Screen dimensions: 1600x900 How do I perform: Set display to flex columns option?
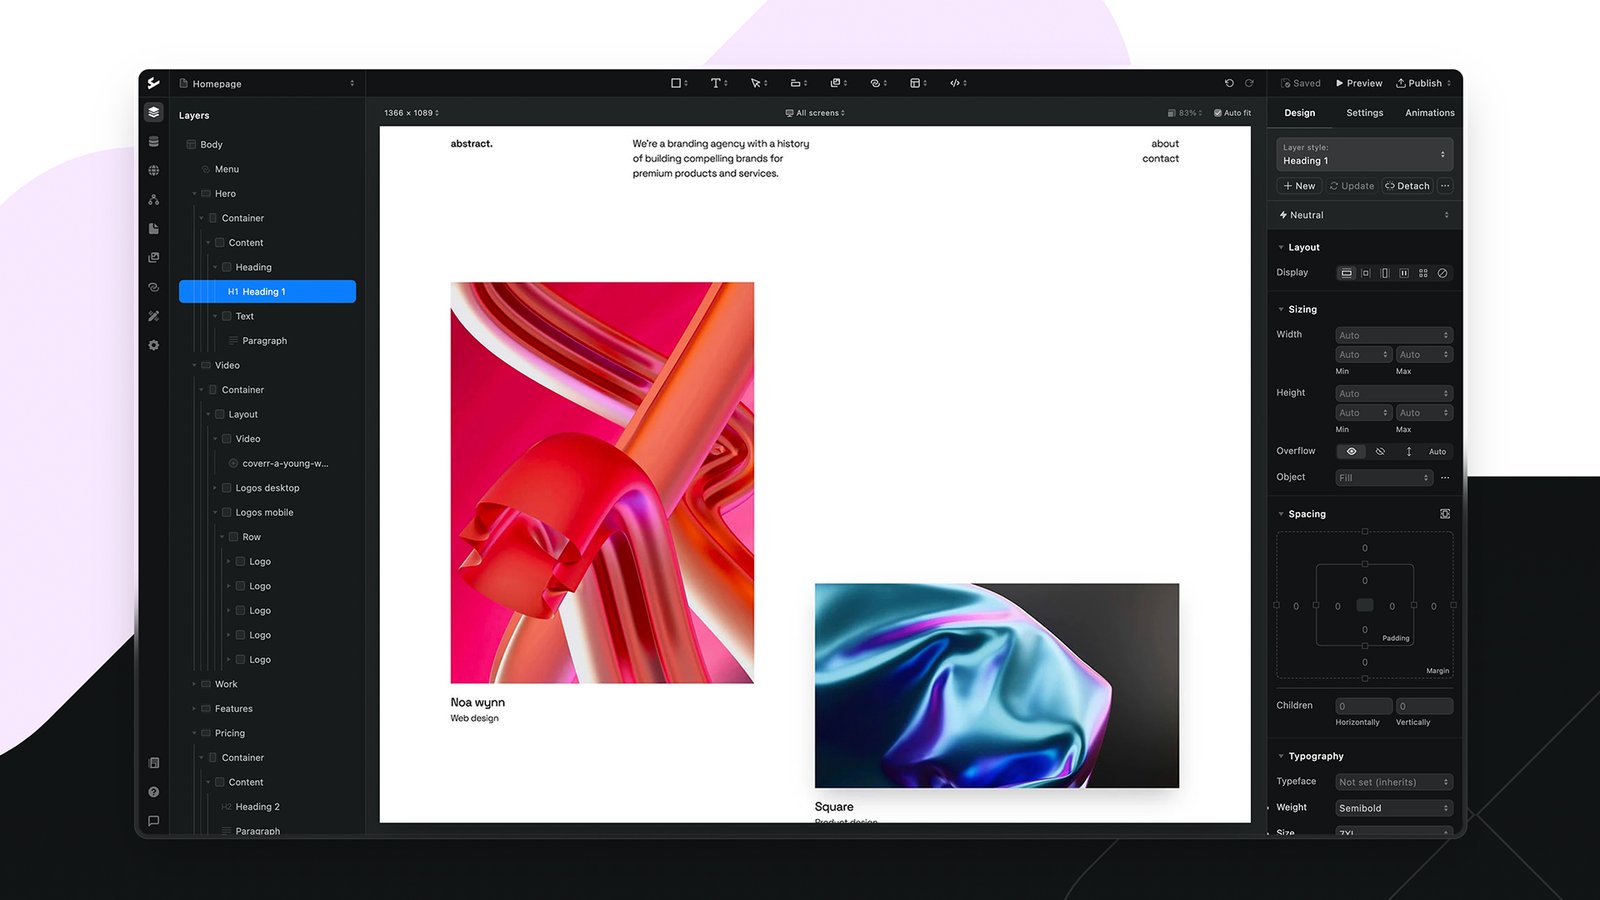coord(1404,273)
